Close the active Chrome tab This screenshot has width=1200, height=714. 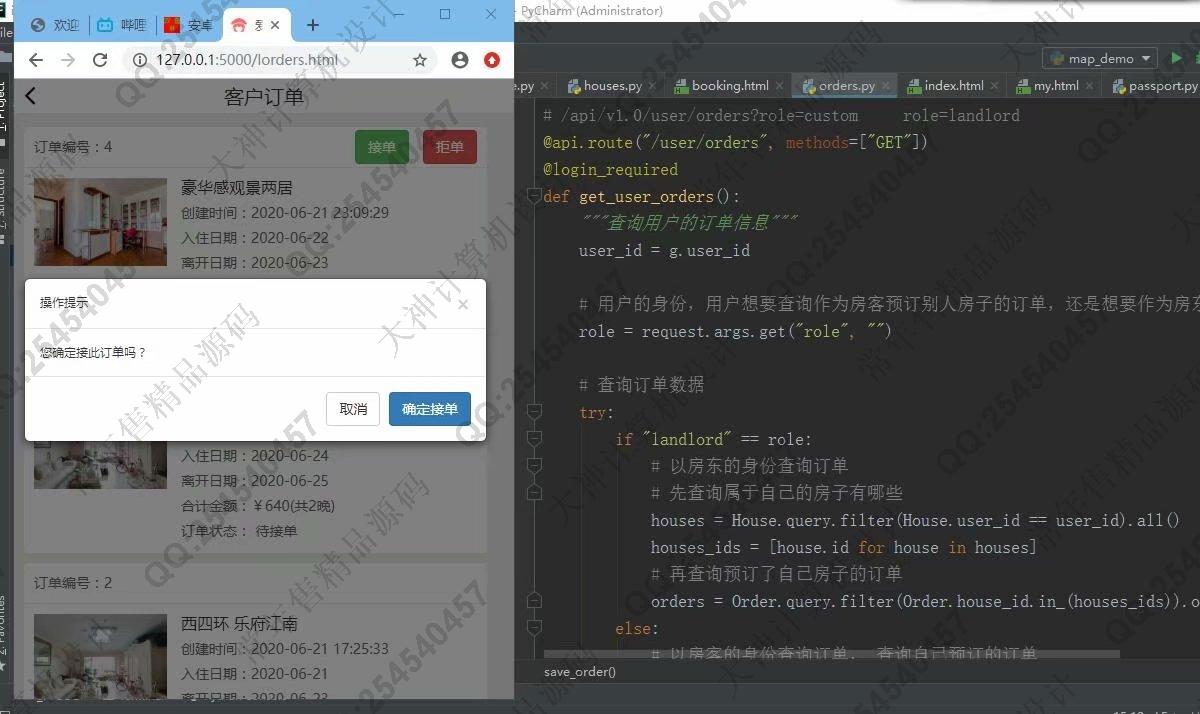275,25
